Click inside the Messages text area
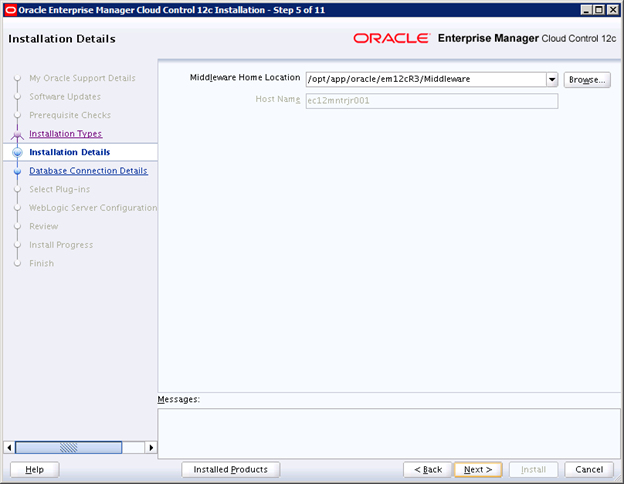Image resolution: width=624 pixels, height=484 pixels. pos(389,433)
